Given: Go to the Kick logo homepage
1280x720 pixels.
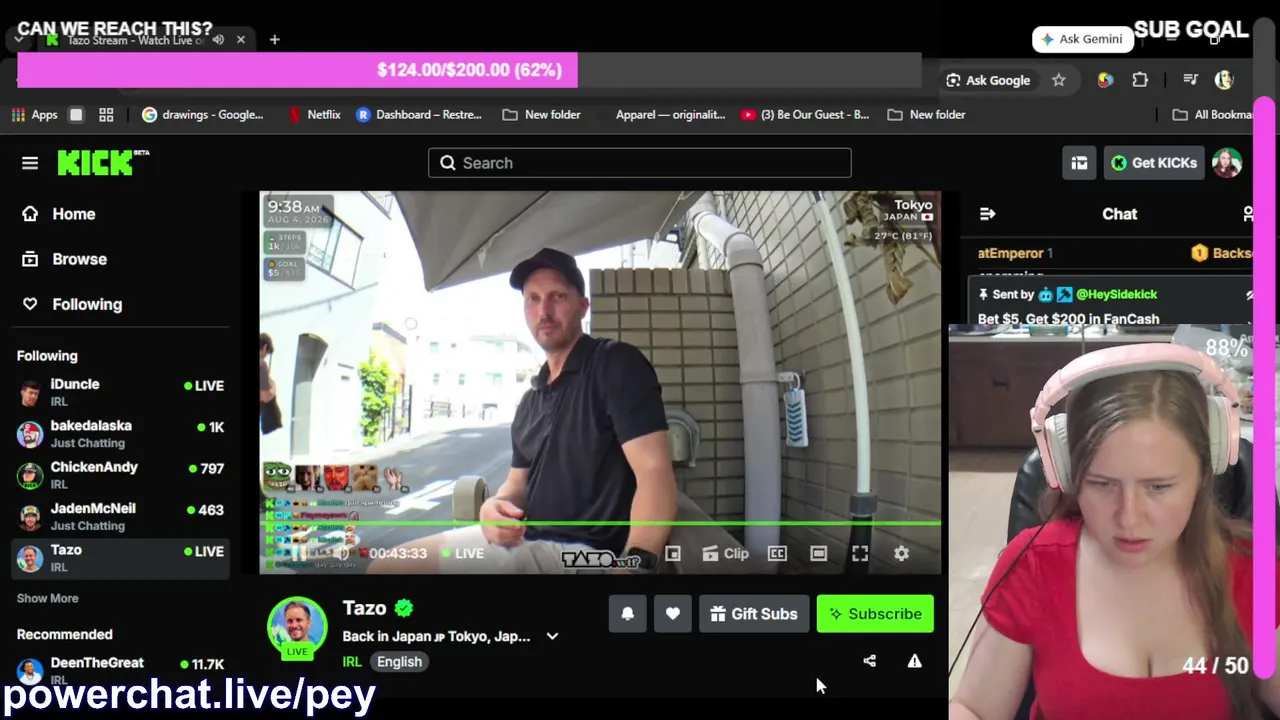Looking at the screenshot, I should (x=103, y=162).
